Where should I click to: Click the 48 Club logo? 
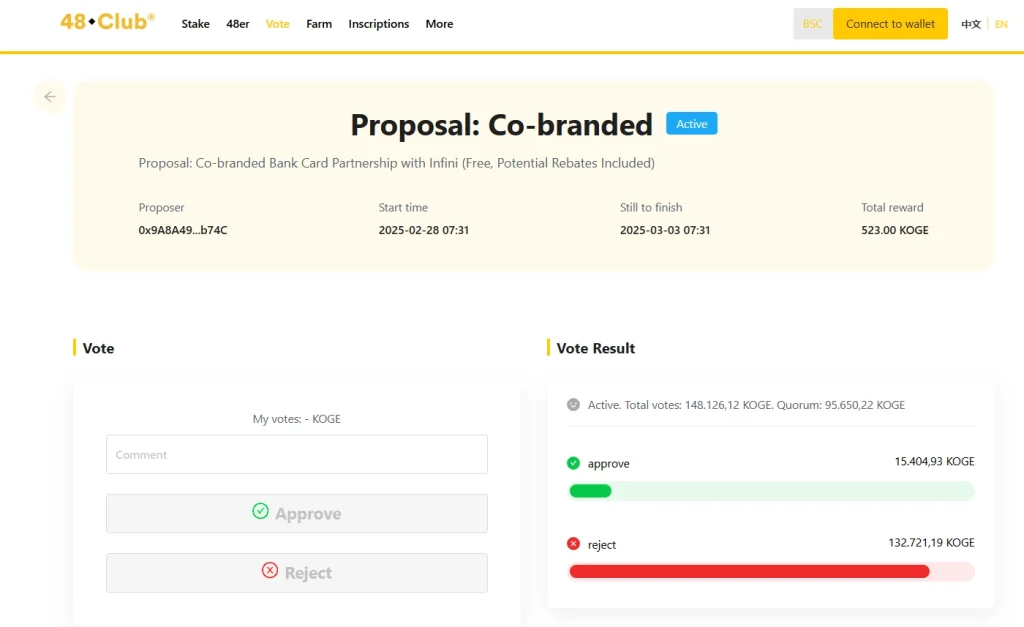[x=107, y=21]
